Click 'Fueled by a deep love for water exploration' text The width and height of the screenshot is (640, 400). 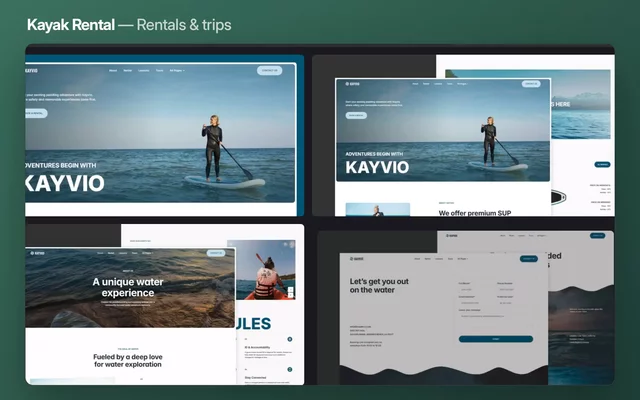point(128,360)
